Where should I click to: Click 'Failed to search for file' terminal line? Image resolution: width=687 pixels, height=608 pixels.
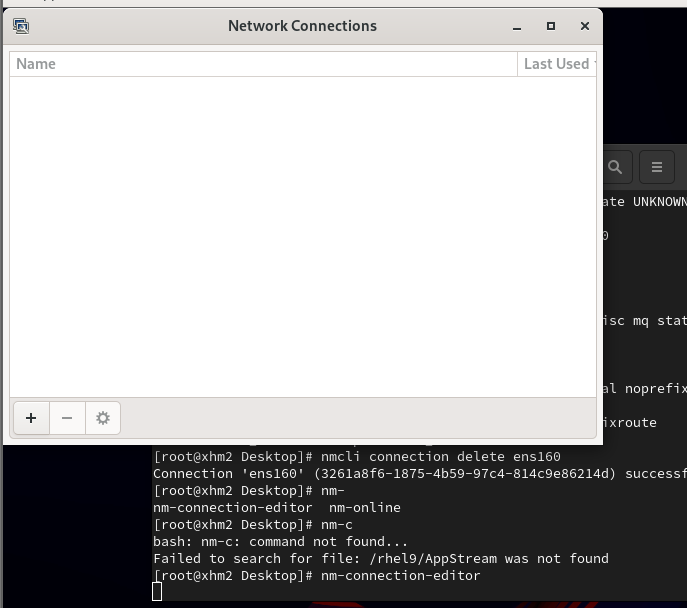[x=381, y=559]
